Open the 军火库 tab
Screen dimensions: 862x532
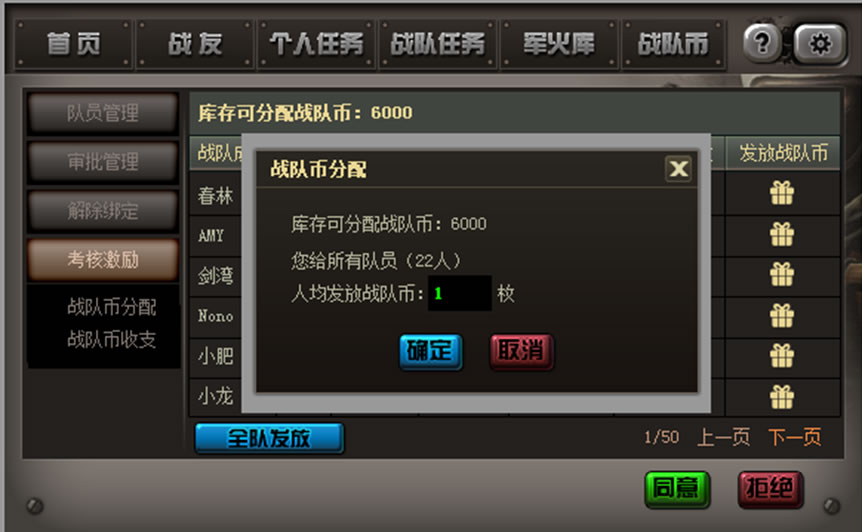pyautogui.click(x=559, y=44)
